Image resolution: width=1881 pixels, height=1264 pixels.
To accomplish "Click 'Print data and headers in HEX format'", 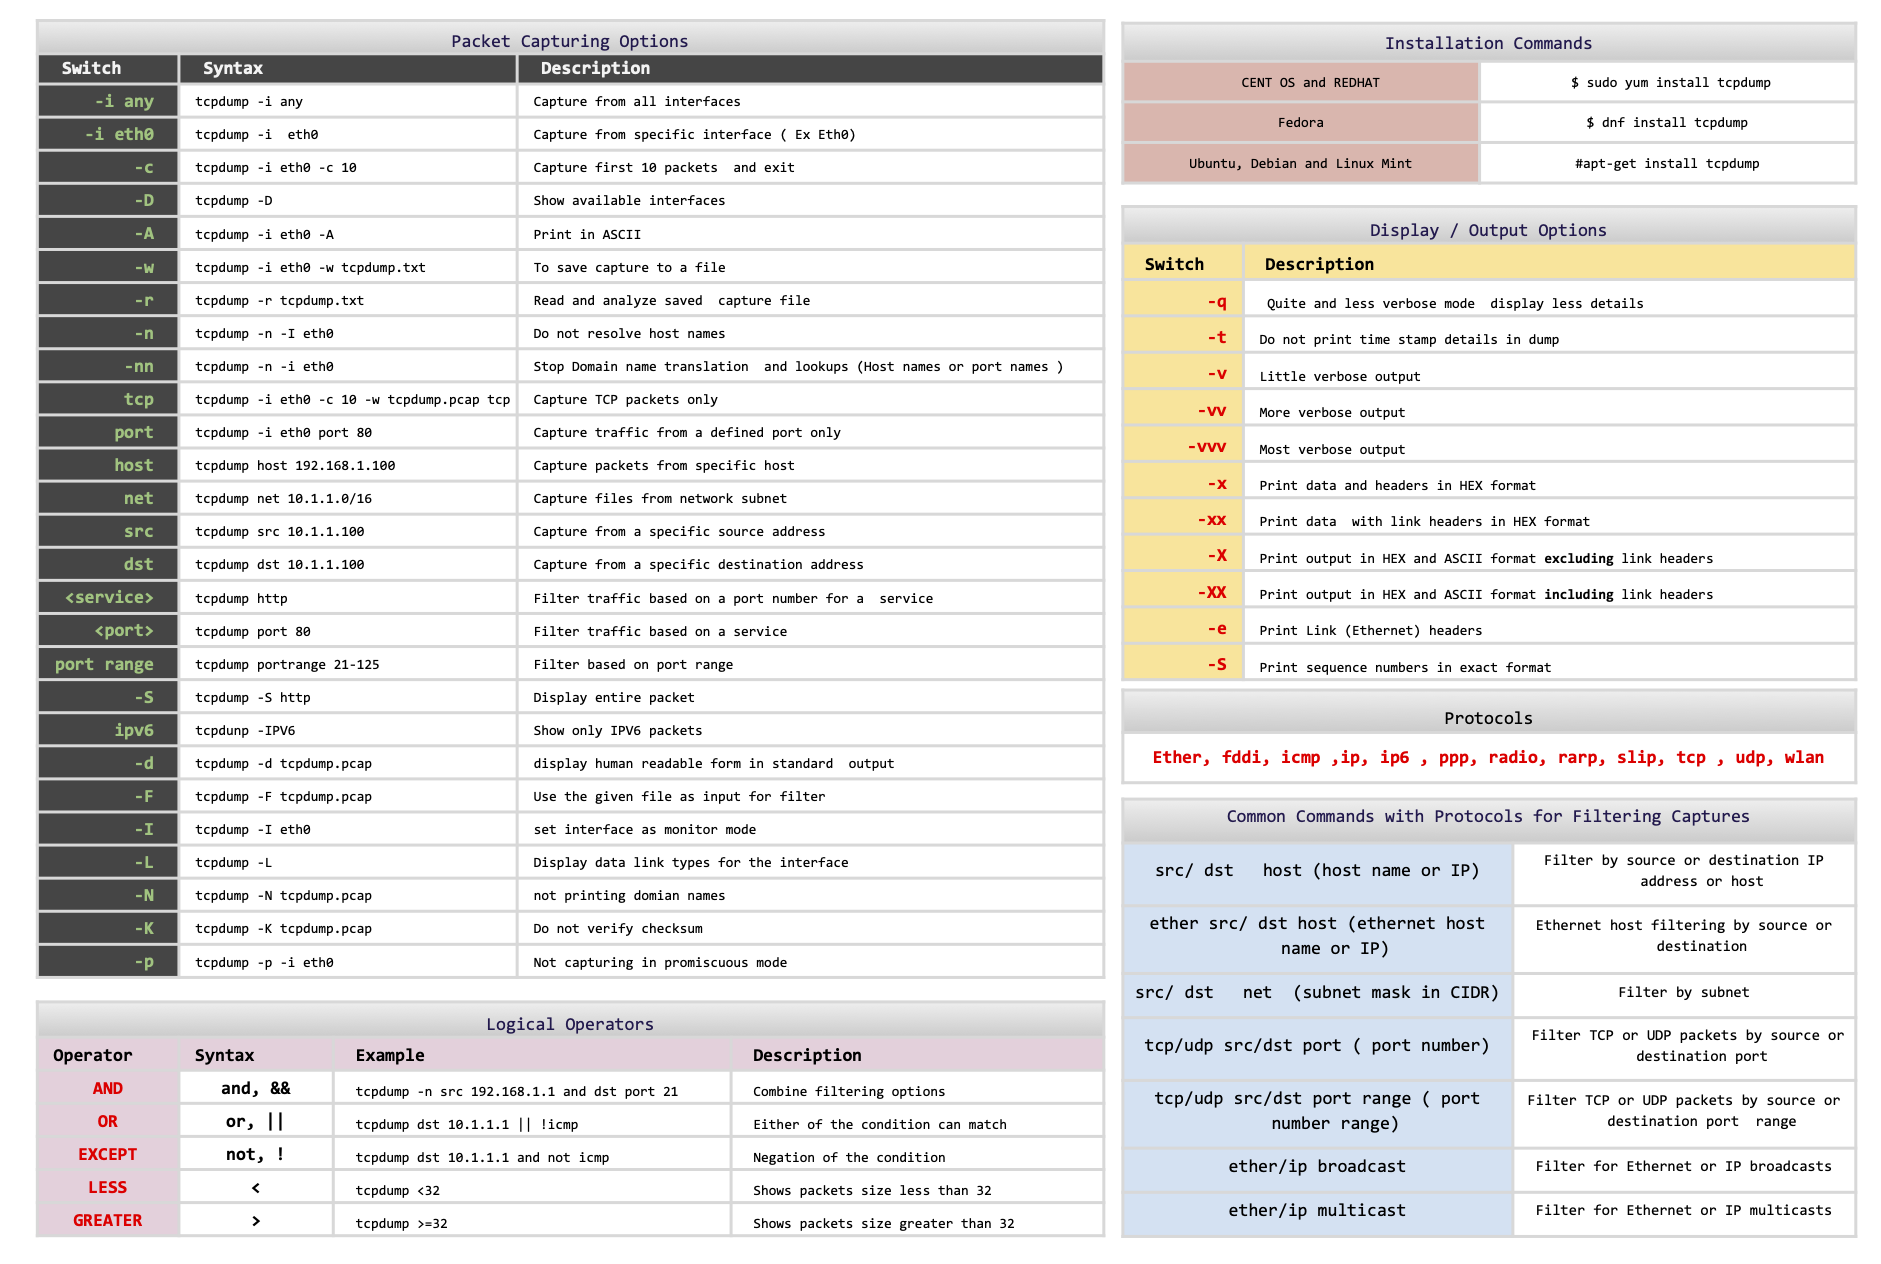I will (x=1397, y=486).
